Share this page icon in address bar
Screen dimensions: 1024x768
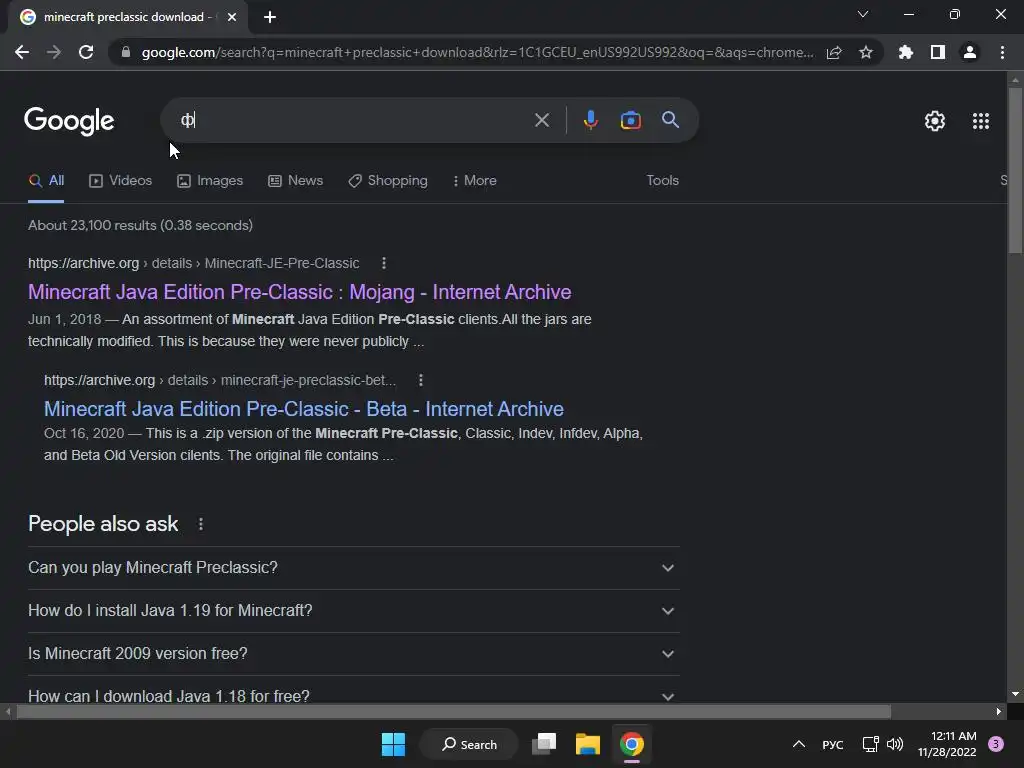pos(834,53)
